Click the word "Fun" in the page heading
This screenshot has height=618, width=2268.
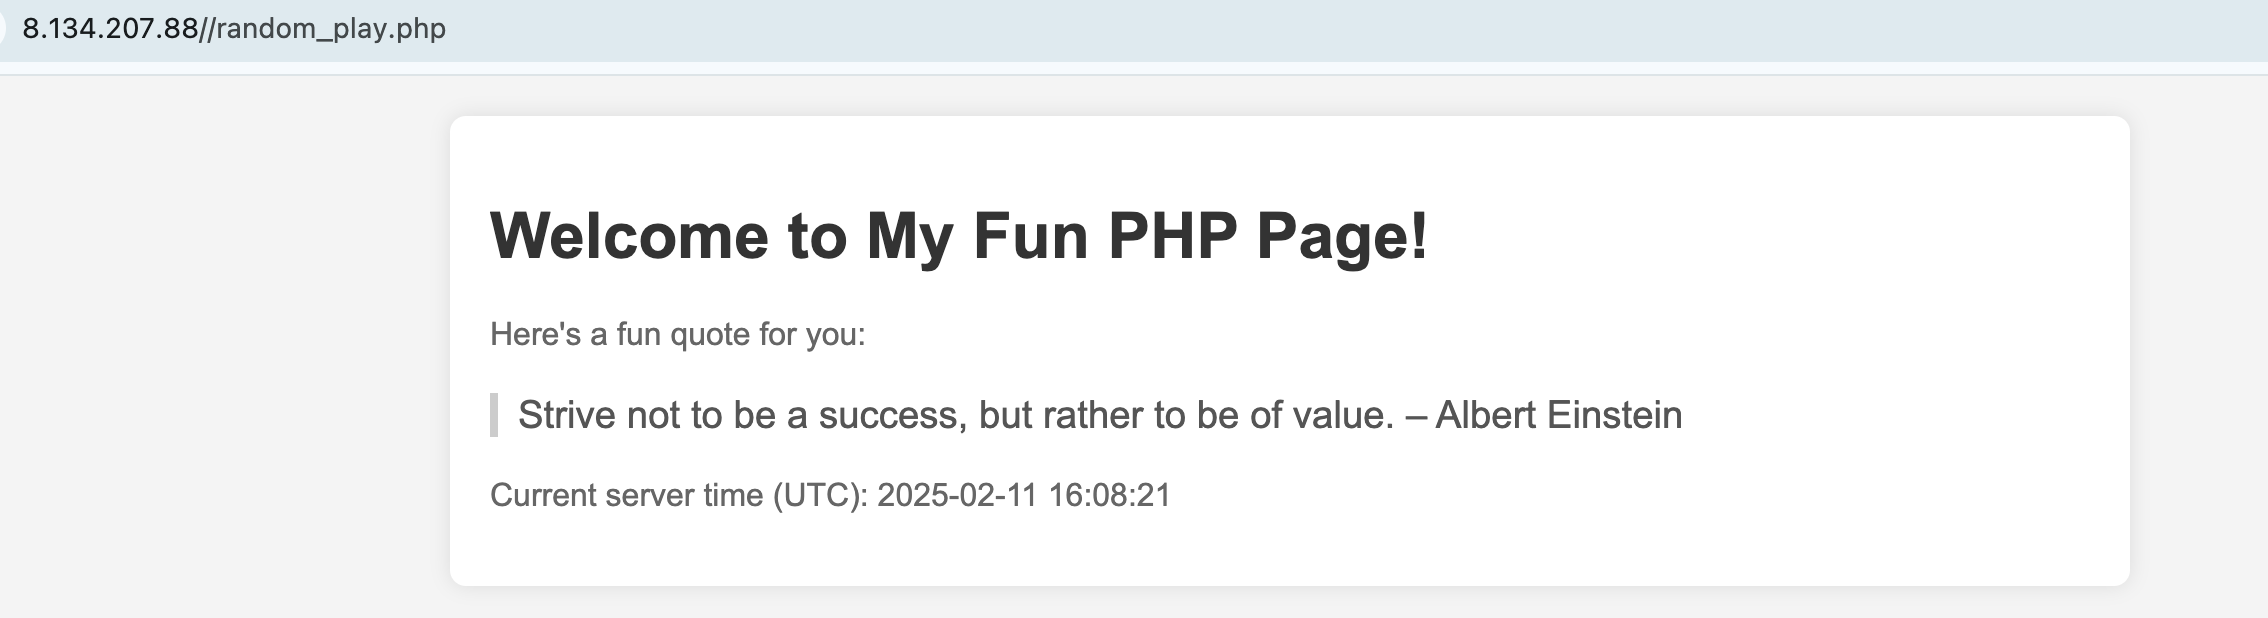click(1030, 237)
